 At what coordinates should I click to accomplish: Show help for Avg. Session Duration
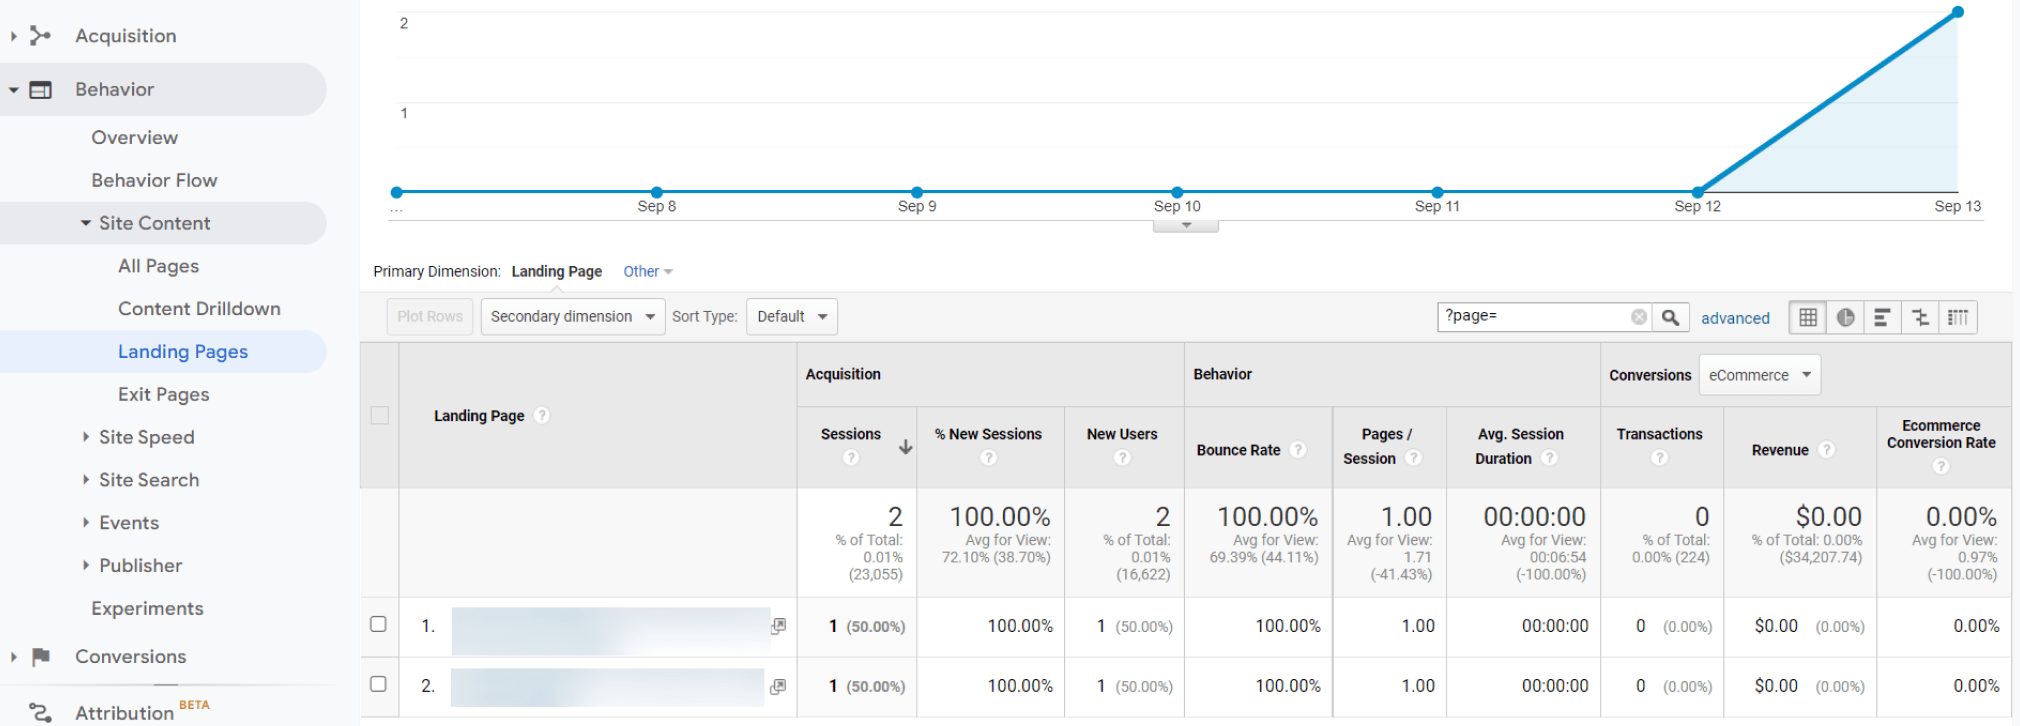(1549, 458)
